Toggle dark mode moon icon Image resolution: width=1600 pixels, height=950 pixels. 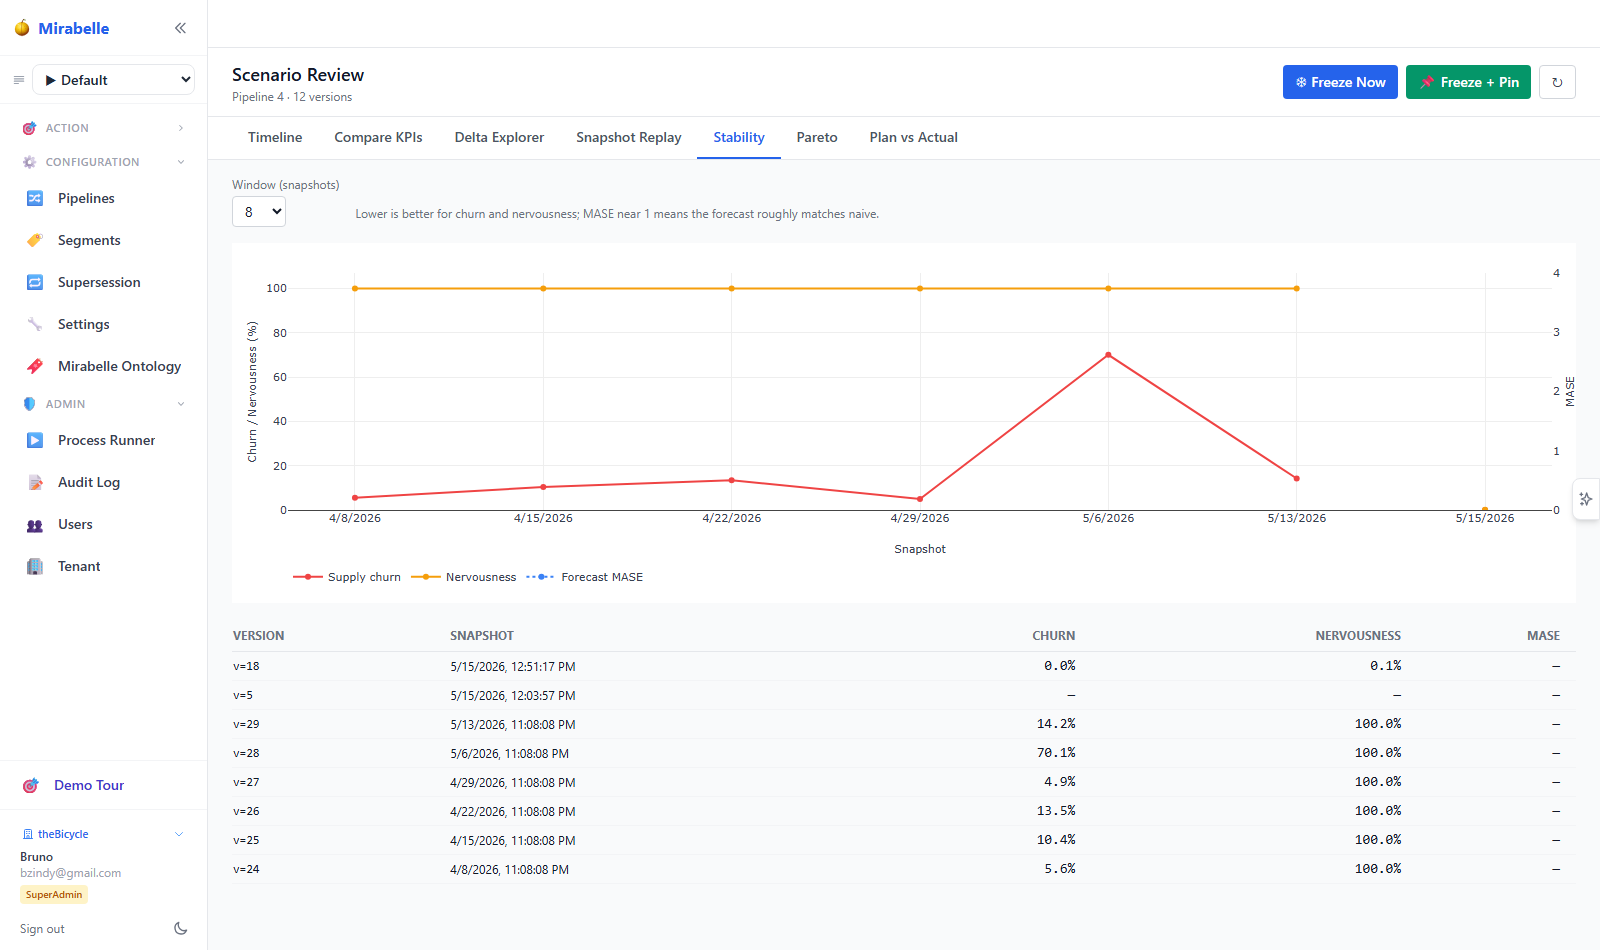180,928
